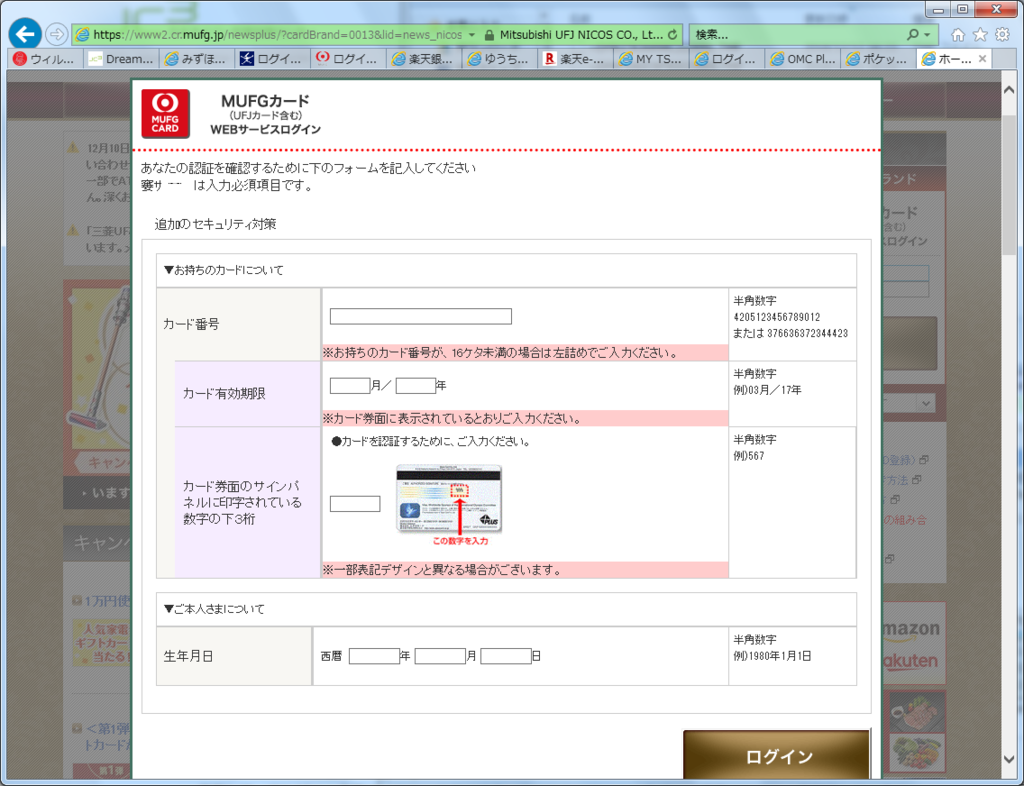Click the 3-digit security code field
1024x786 pixels.
355,503
